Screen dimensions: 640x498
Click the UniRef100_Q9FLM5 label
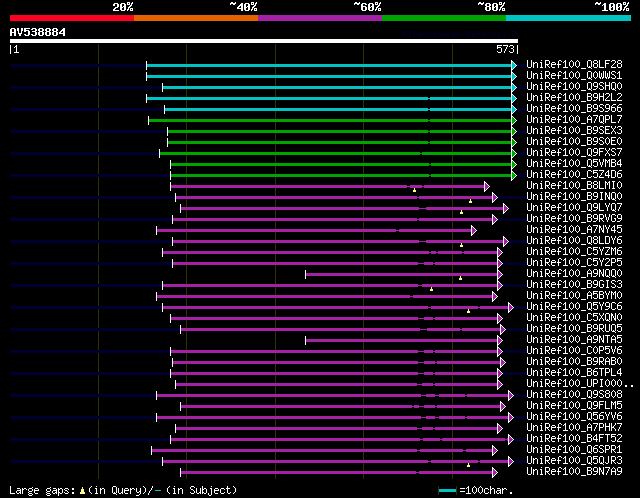click(574, 406)
